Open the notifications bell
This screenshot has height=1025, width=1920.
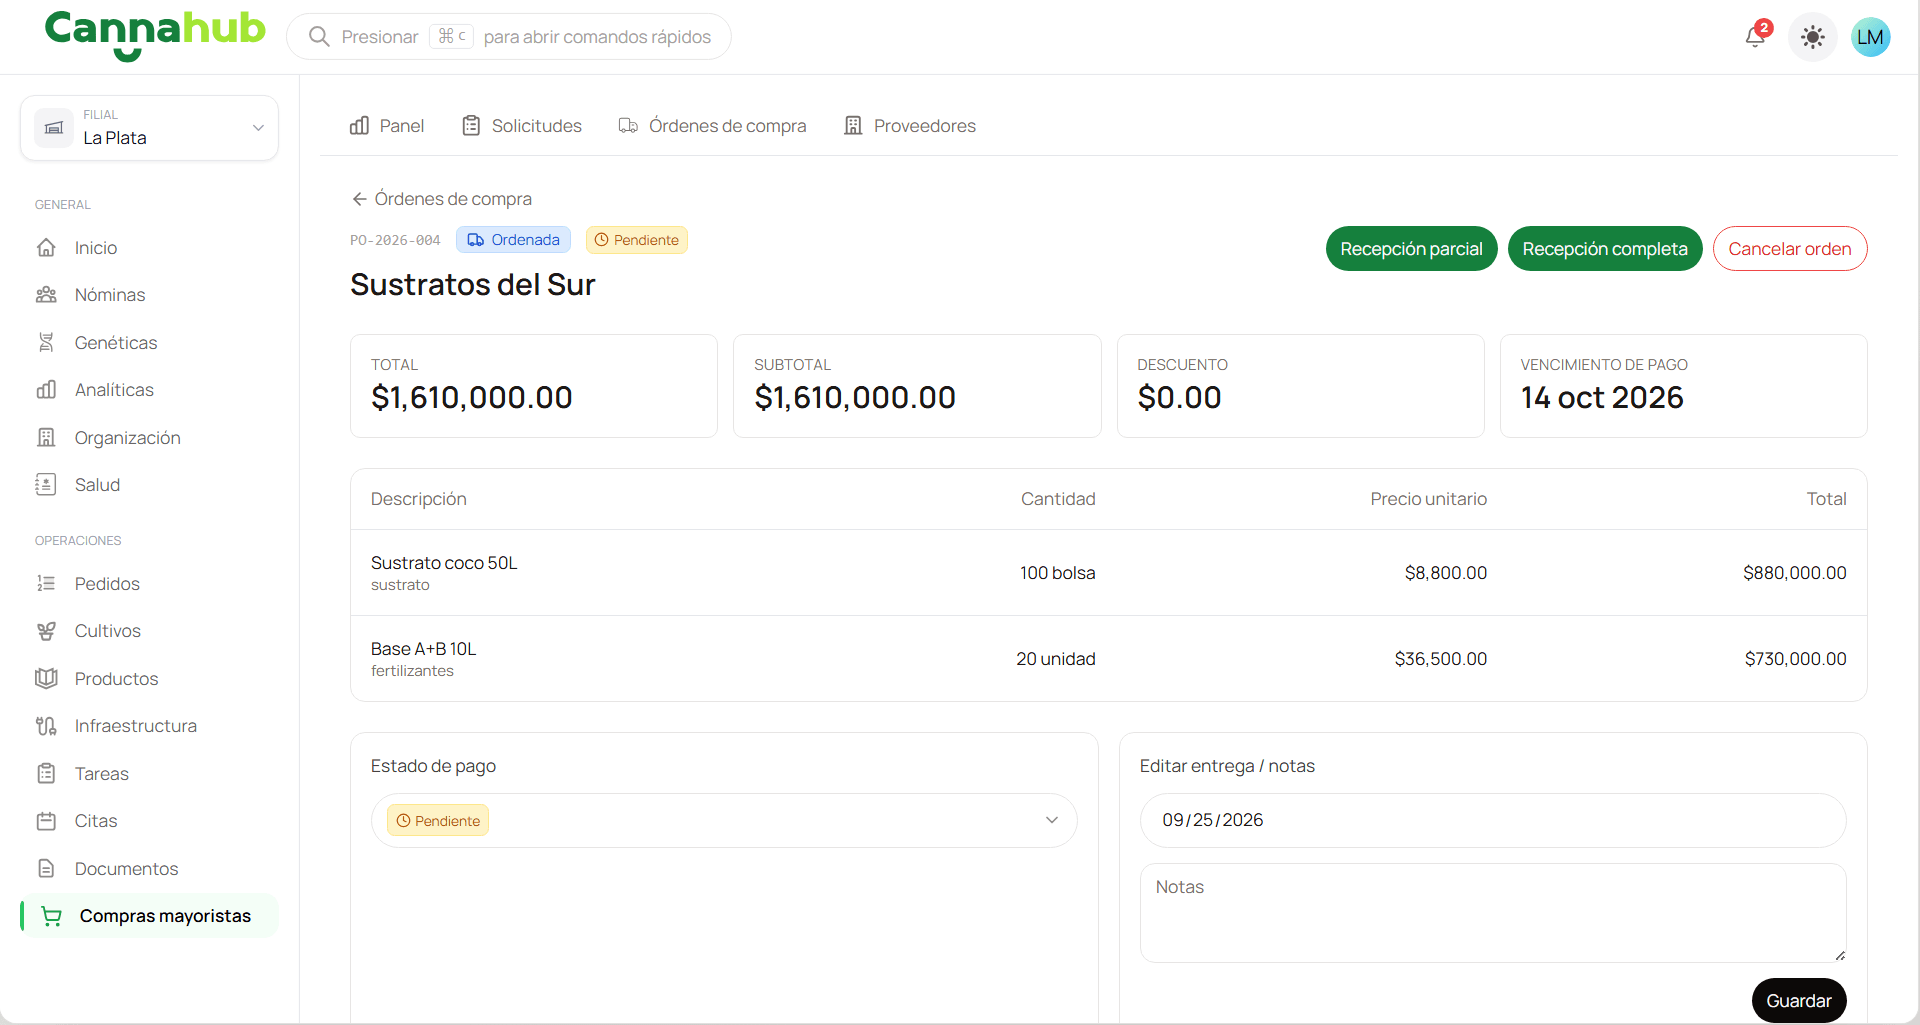(x=1756, y=37)
